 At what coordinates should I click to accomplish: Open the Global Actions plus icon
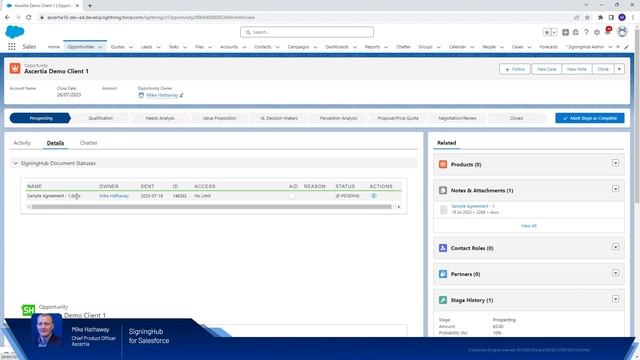coord(565,32)
